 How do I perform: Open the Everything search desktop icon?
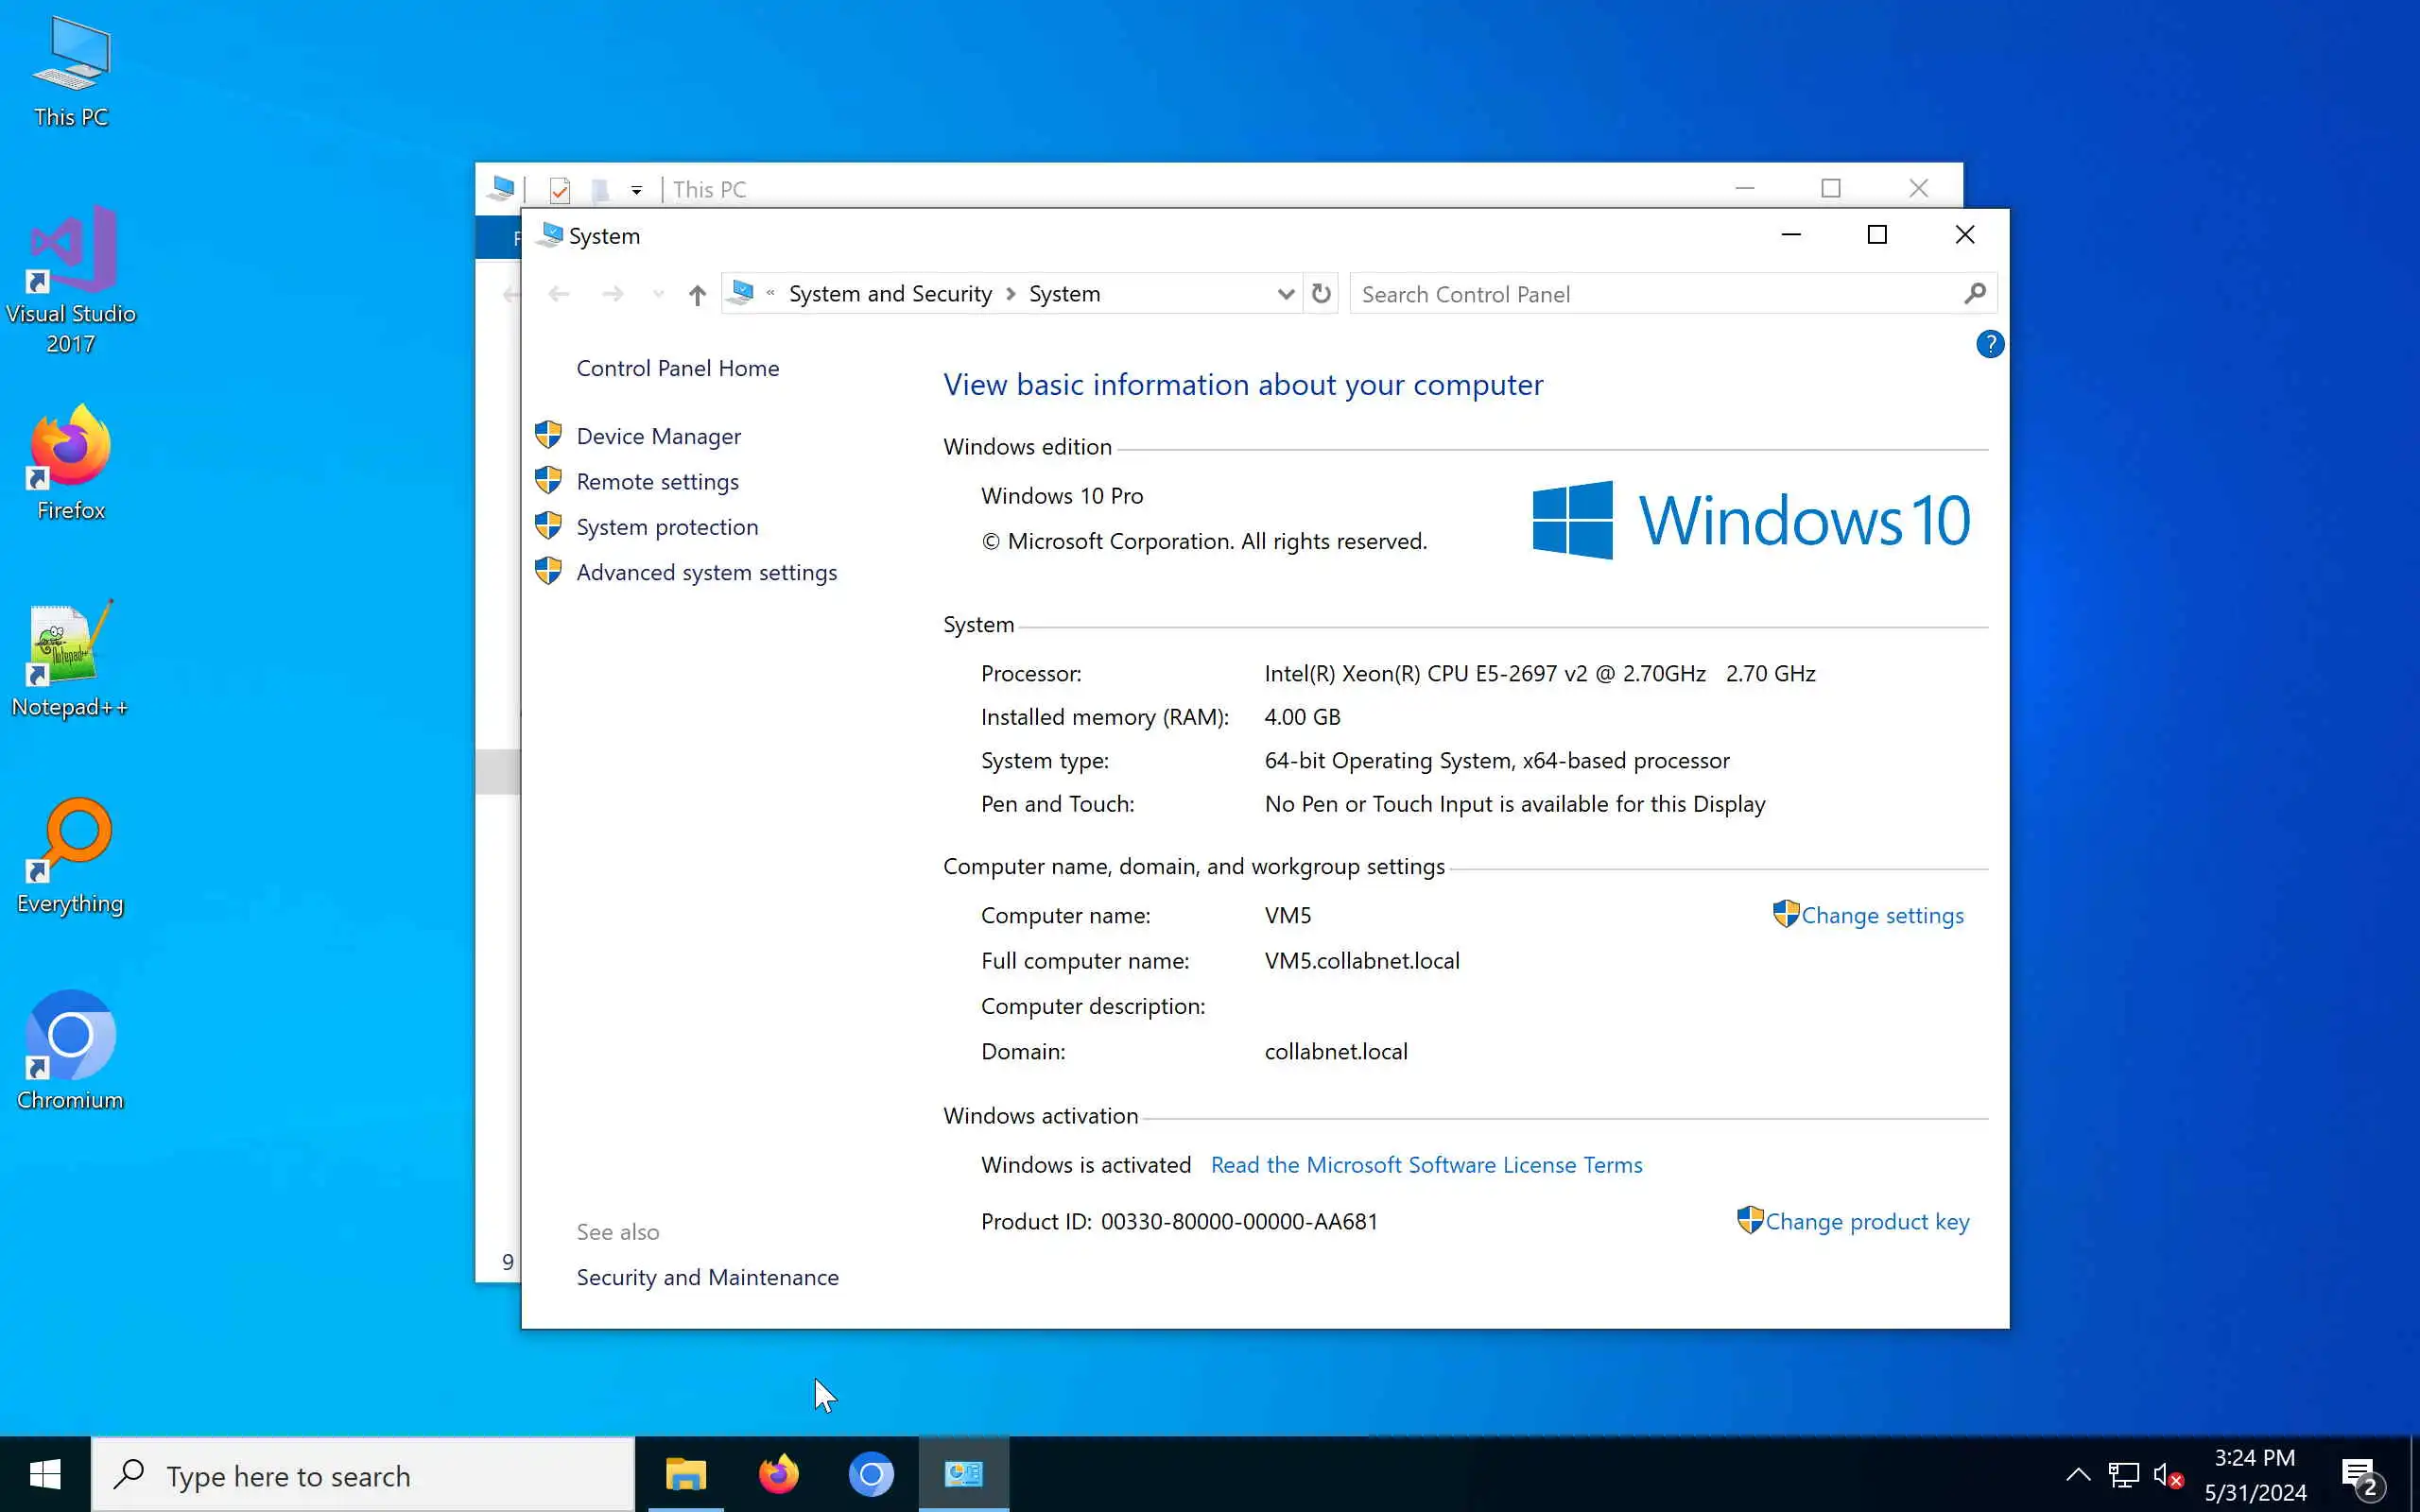[70, 855]
